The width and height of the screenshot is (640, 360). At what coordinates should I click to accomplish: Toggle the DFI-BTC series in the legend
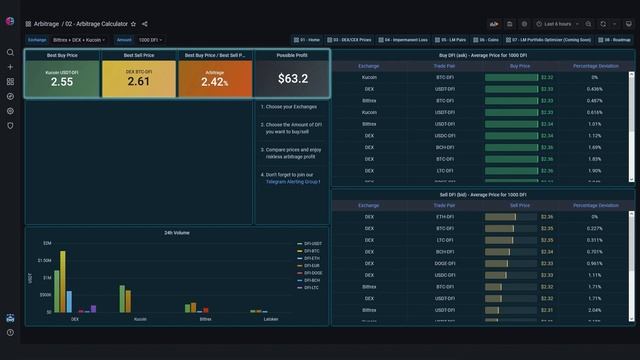point(312,251)
